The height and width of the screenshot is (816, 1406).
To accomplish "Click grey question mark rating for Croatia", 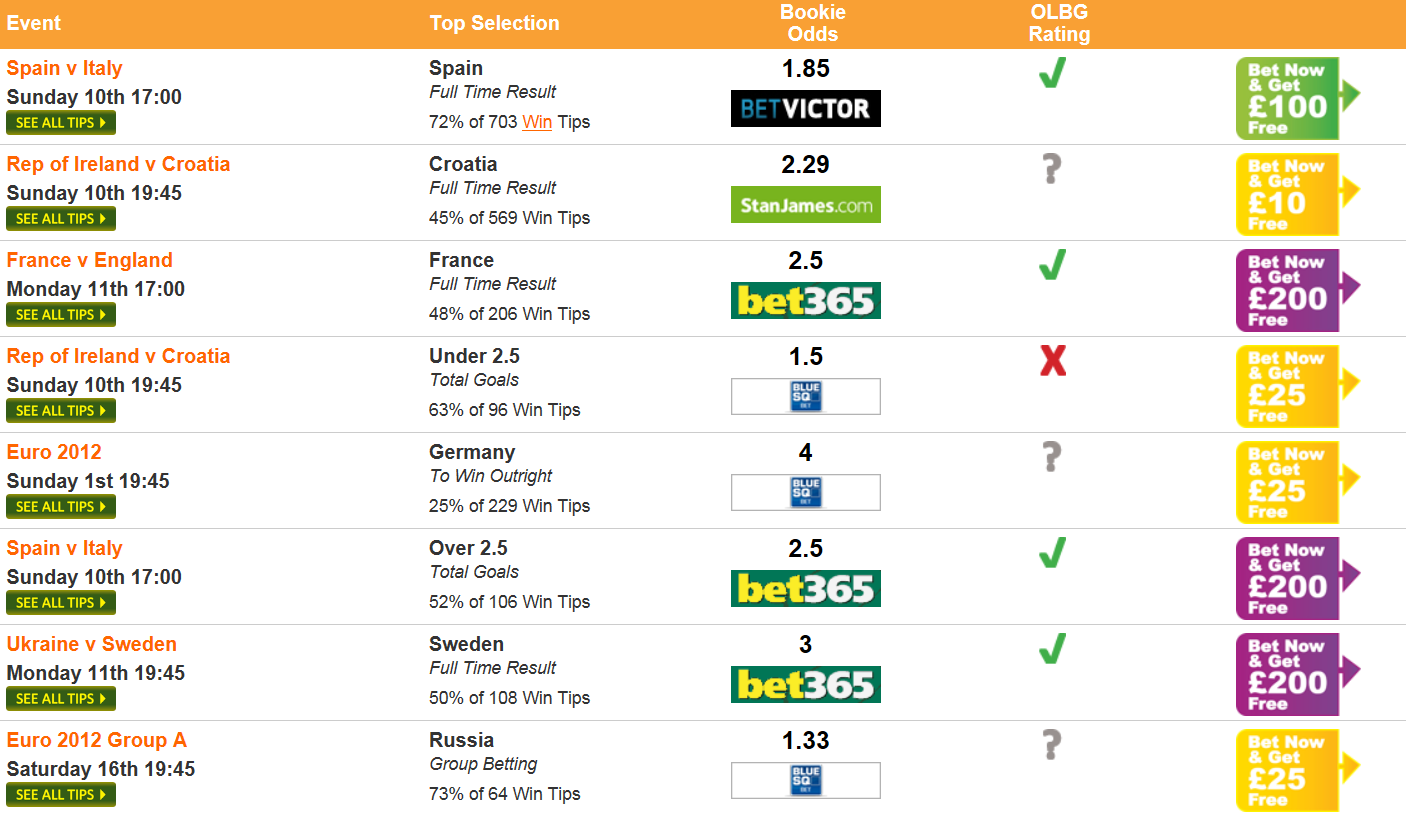I will 1050,169.
